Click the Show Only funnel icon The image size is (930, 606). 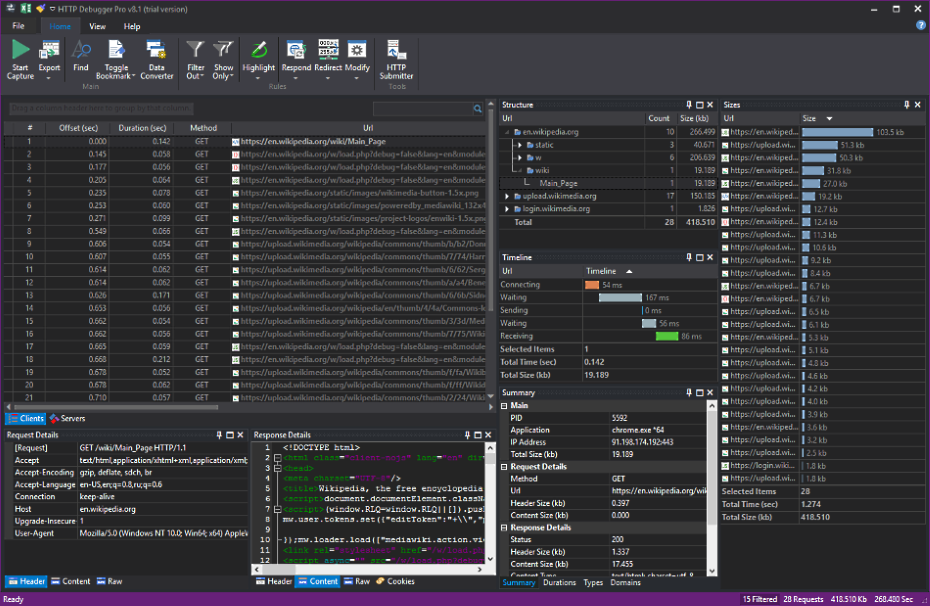(223, 50)
